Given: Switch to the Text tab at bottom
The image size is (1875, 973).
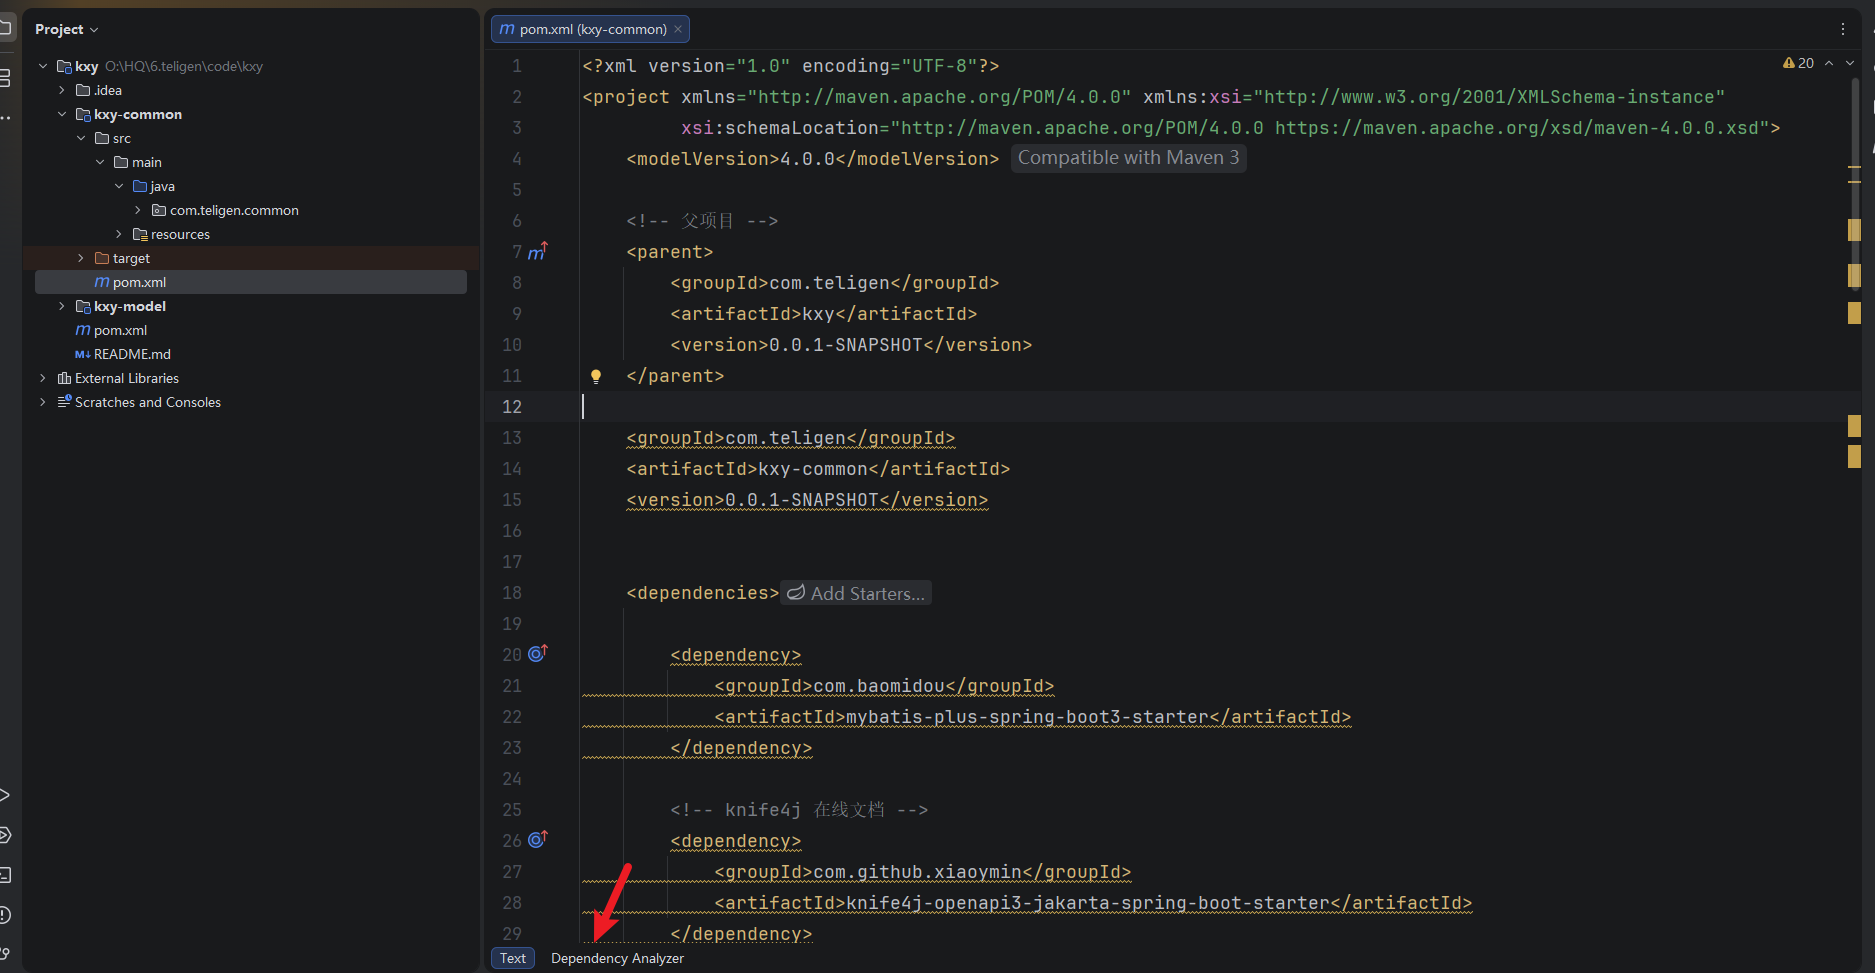Looking at the screenshot, I should (x=513, y=958).
